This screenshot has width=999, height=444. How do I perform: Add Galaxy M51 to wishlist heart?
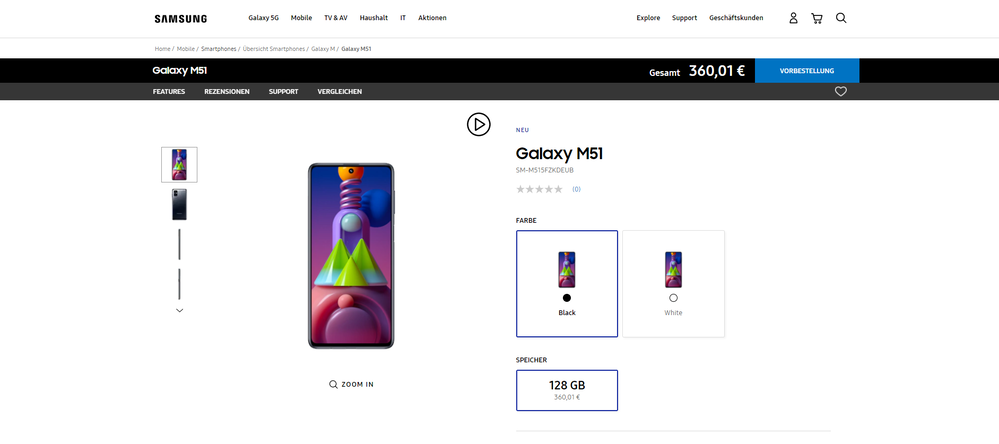click(841, 91)
